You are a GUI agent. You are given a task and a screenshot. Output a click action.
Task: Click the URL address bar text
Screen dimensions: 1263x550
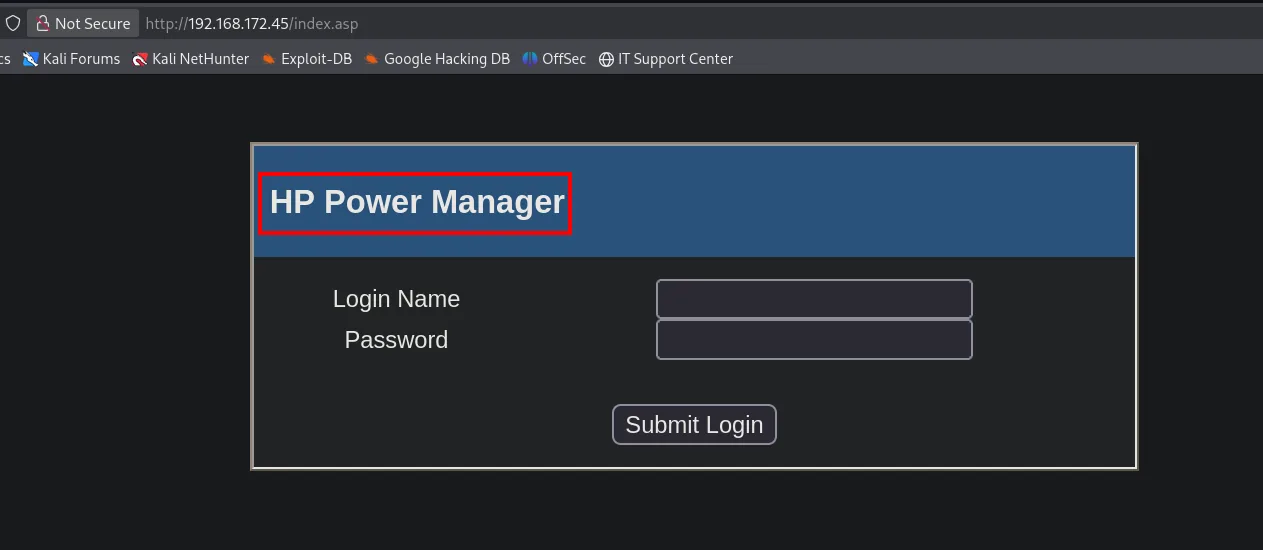click(x=252, y=23)
